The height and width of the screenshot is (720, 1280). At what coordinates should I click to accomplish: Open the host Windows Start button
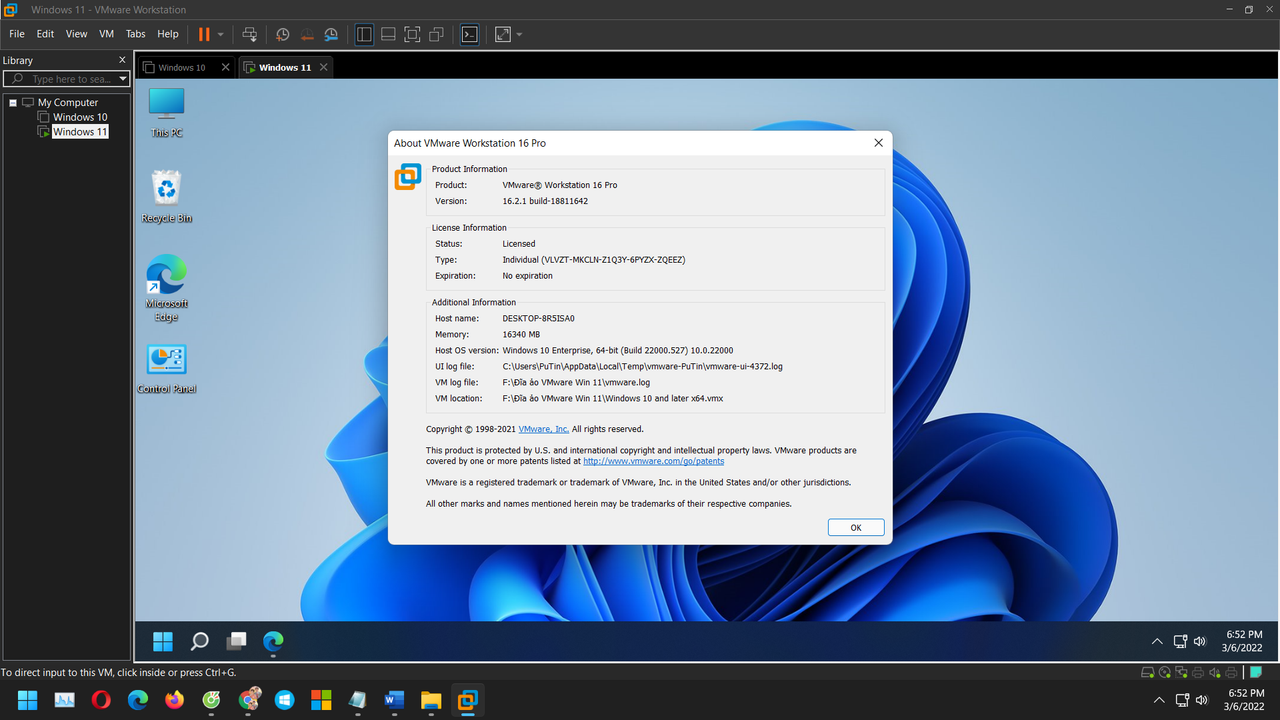point(27,700)
